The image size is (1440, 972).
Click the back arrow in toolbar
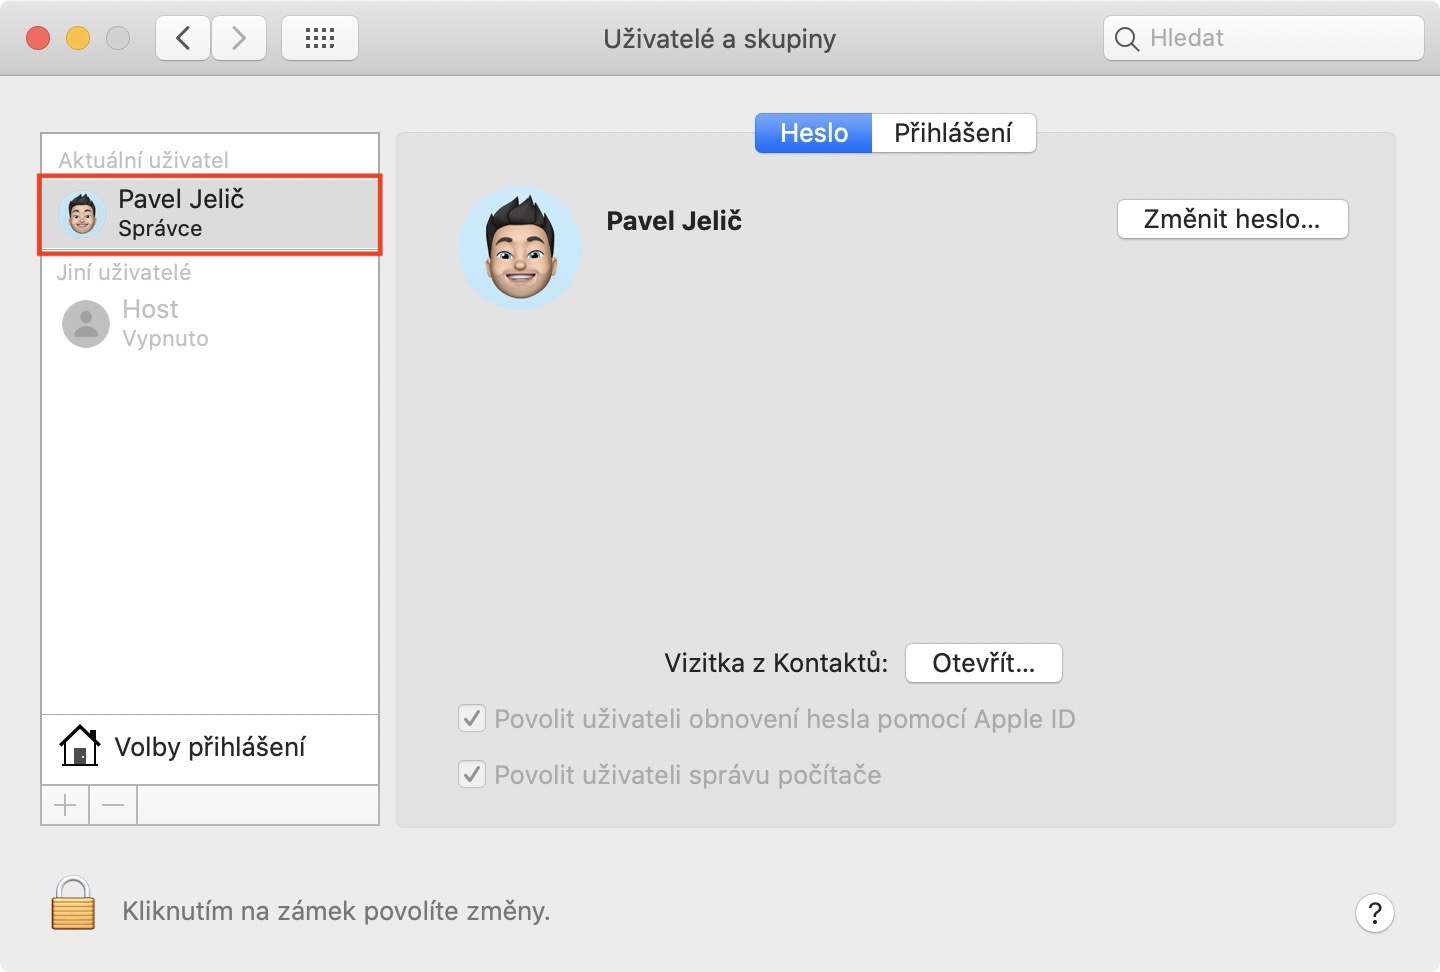point(183,39)
